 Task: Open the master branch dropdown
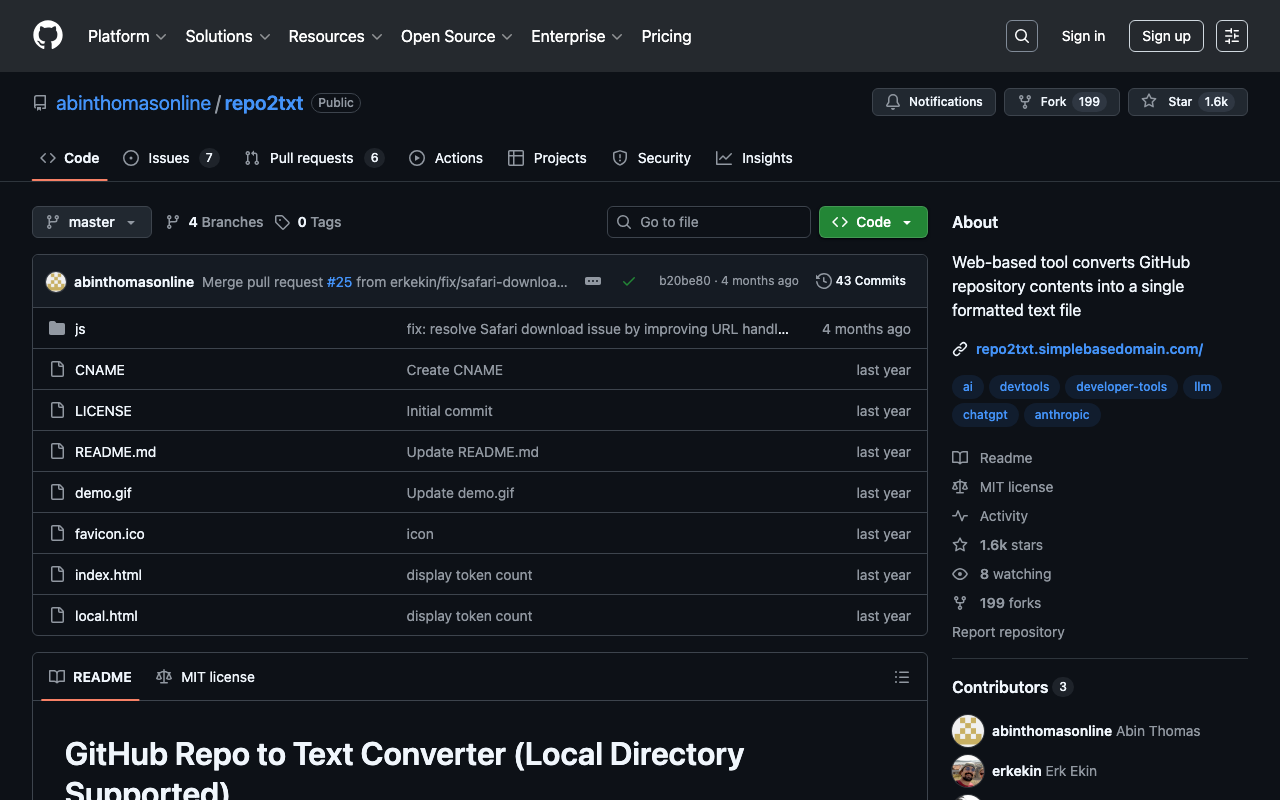(92, 222)
